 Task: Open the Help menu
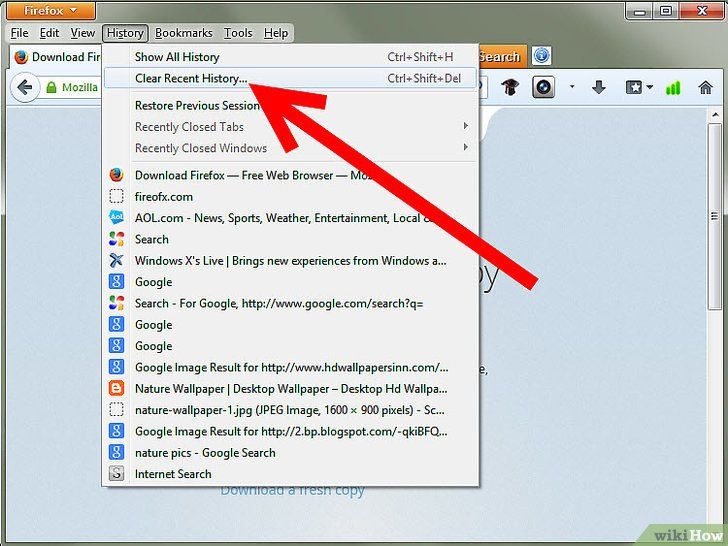(x=276, y=33)
